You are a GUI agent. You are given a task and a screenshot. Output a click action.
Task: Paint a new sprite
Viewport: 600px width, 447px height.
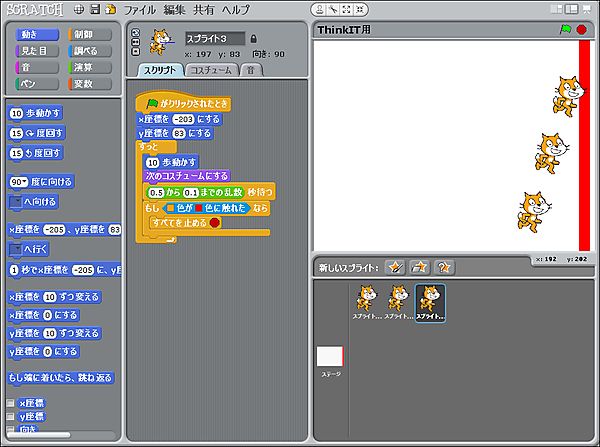tap(395, 267)
